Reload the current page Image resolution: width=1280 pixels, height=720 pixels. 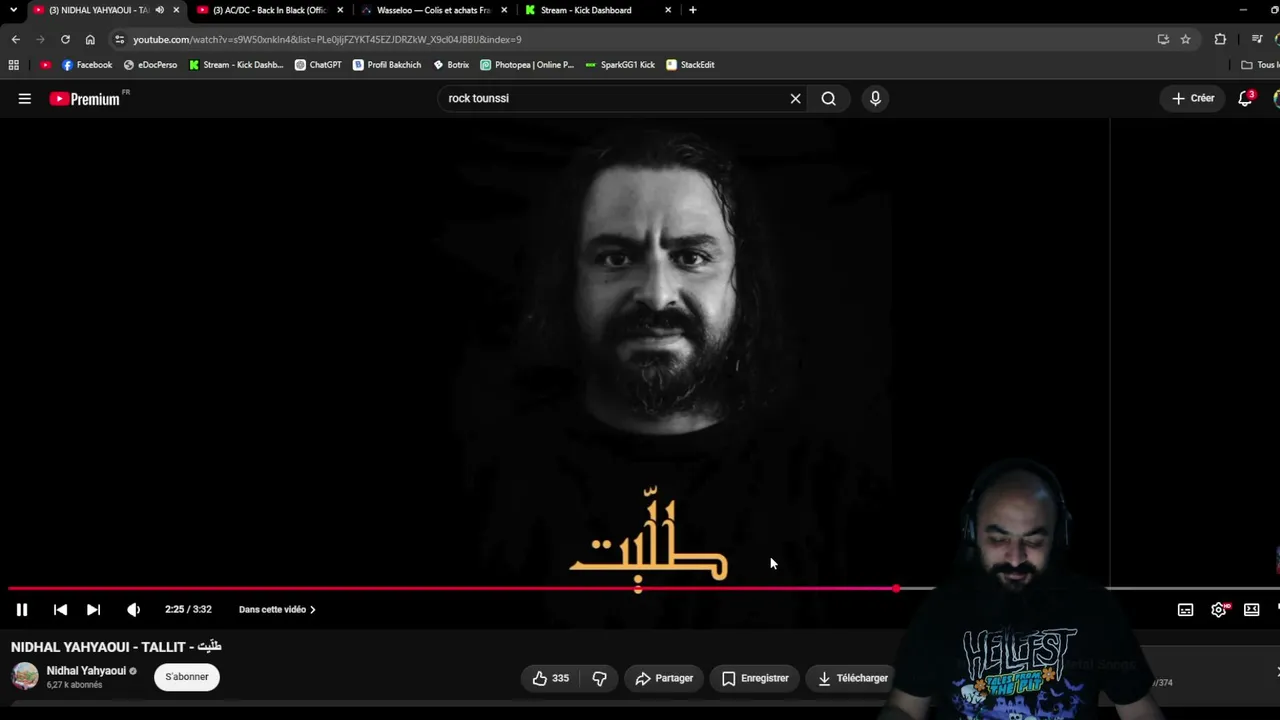pyautogui.click(x=65, y=39)
